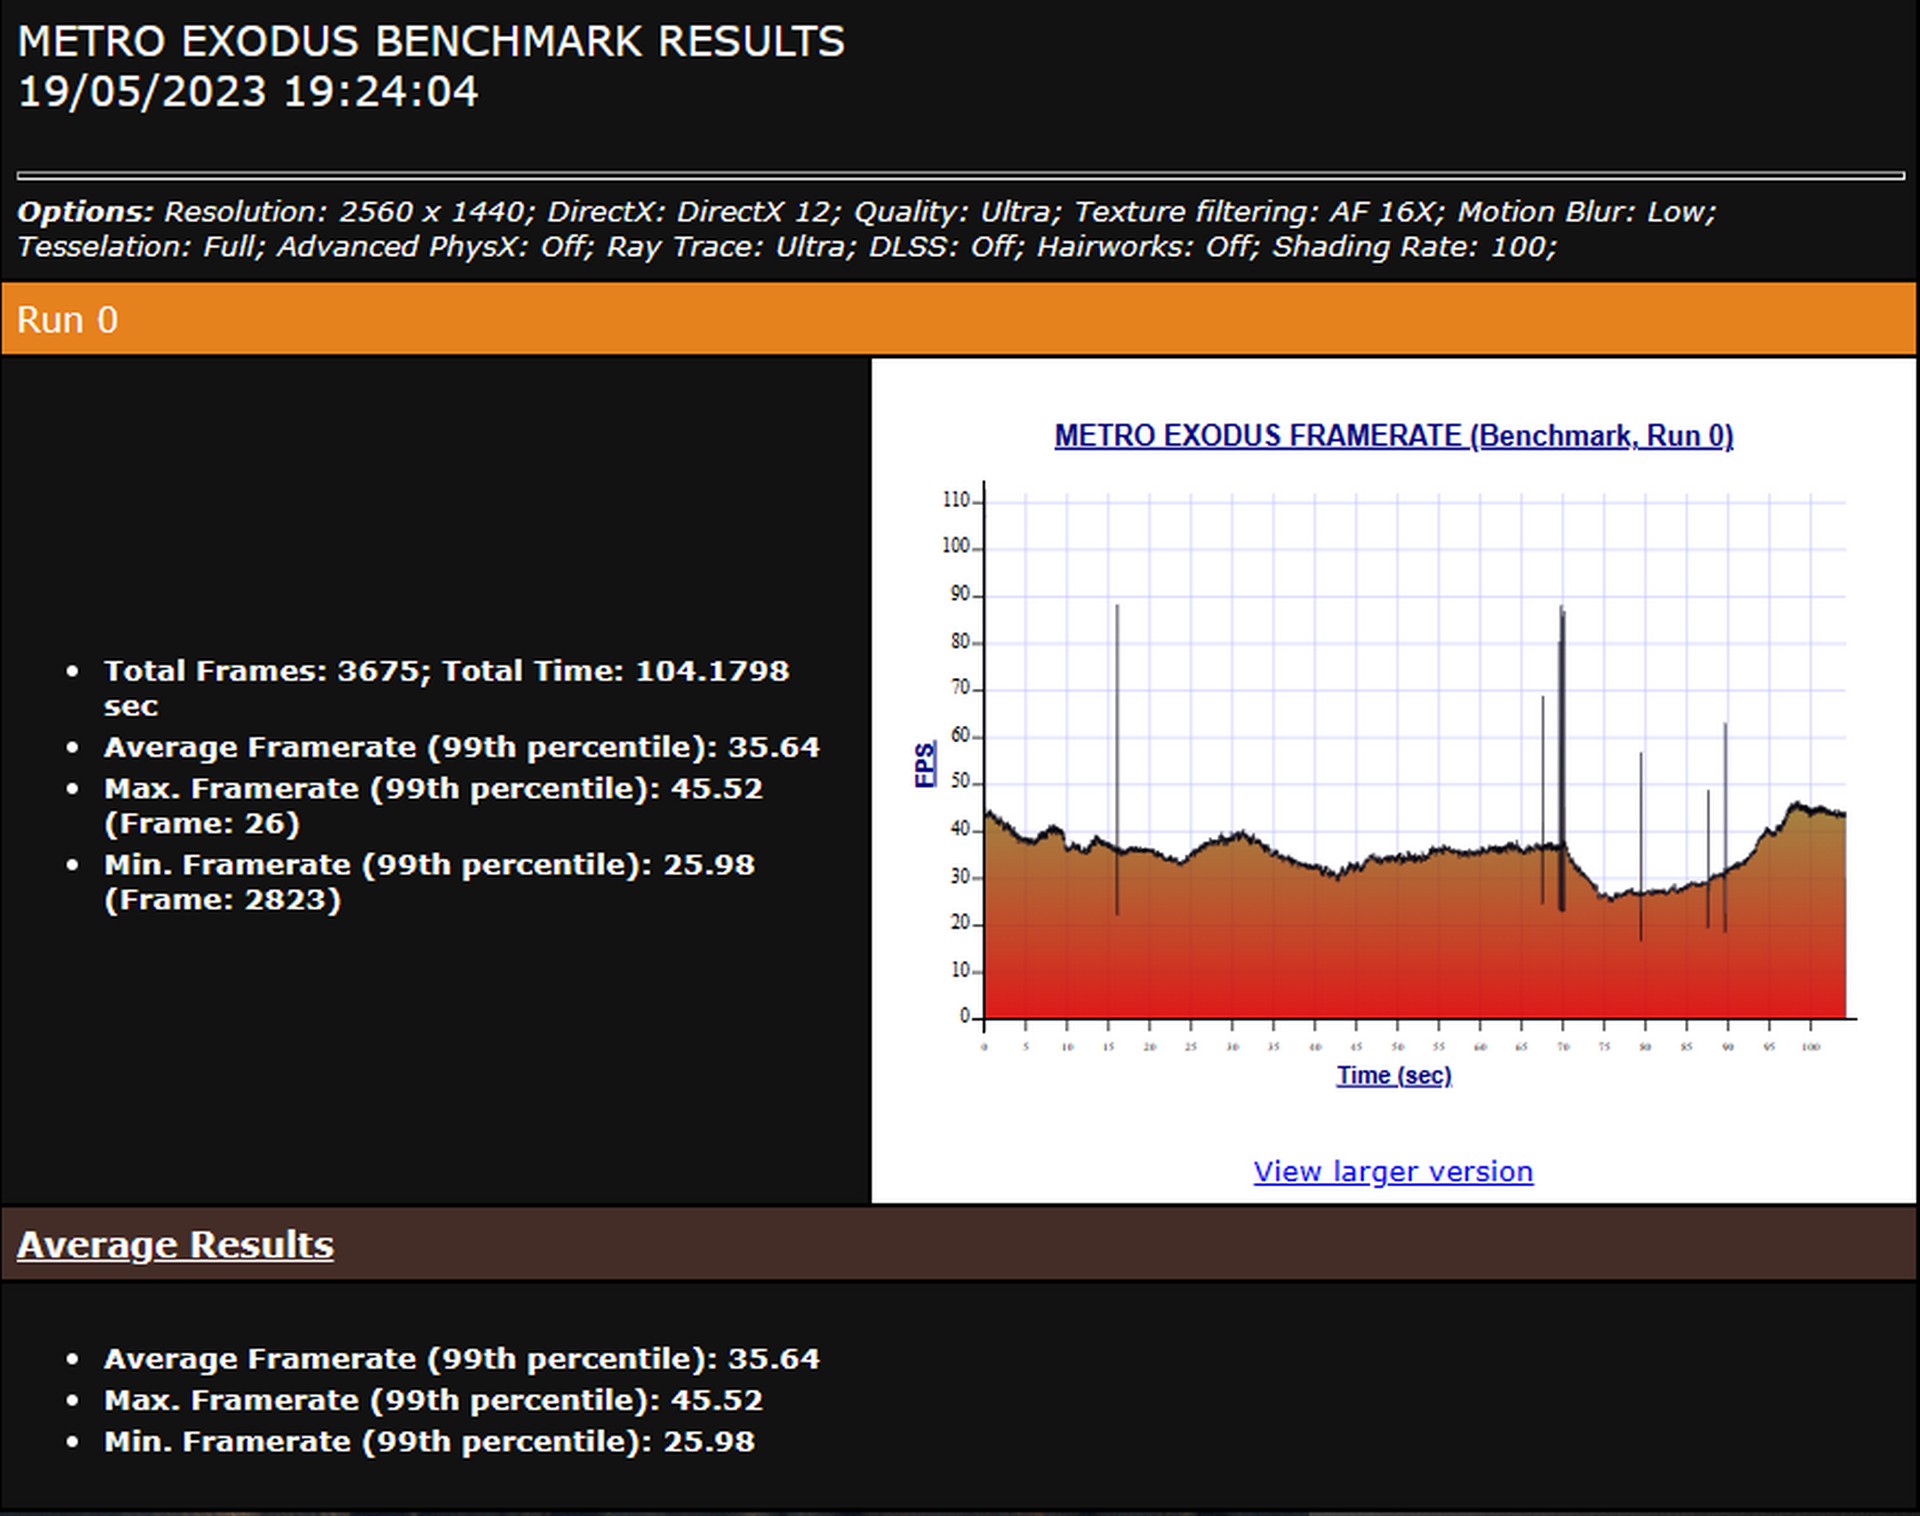Click the 19/05/2023 19:24:04 timestamp

tap(248, 92)
